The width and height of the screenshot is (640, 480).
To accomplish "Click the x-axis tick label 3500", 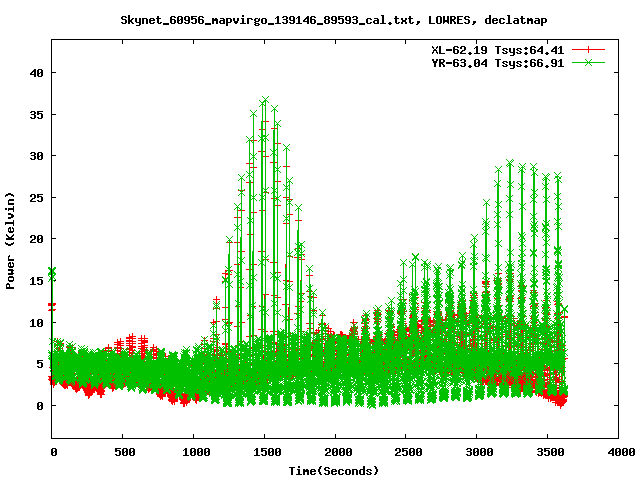I will (550, 452).
